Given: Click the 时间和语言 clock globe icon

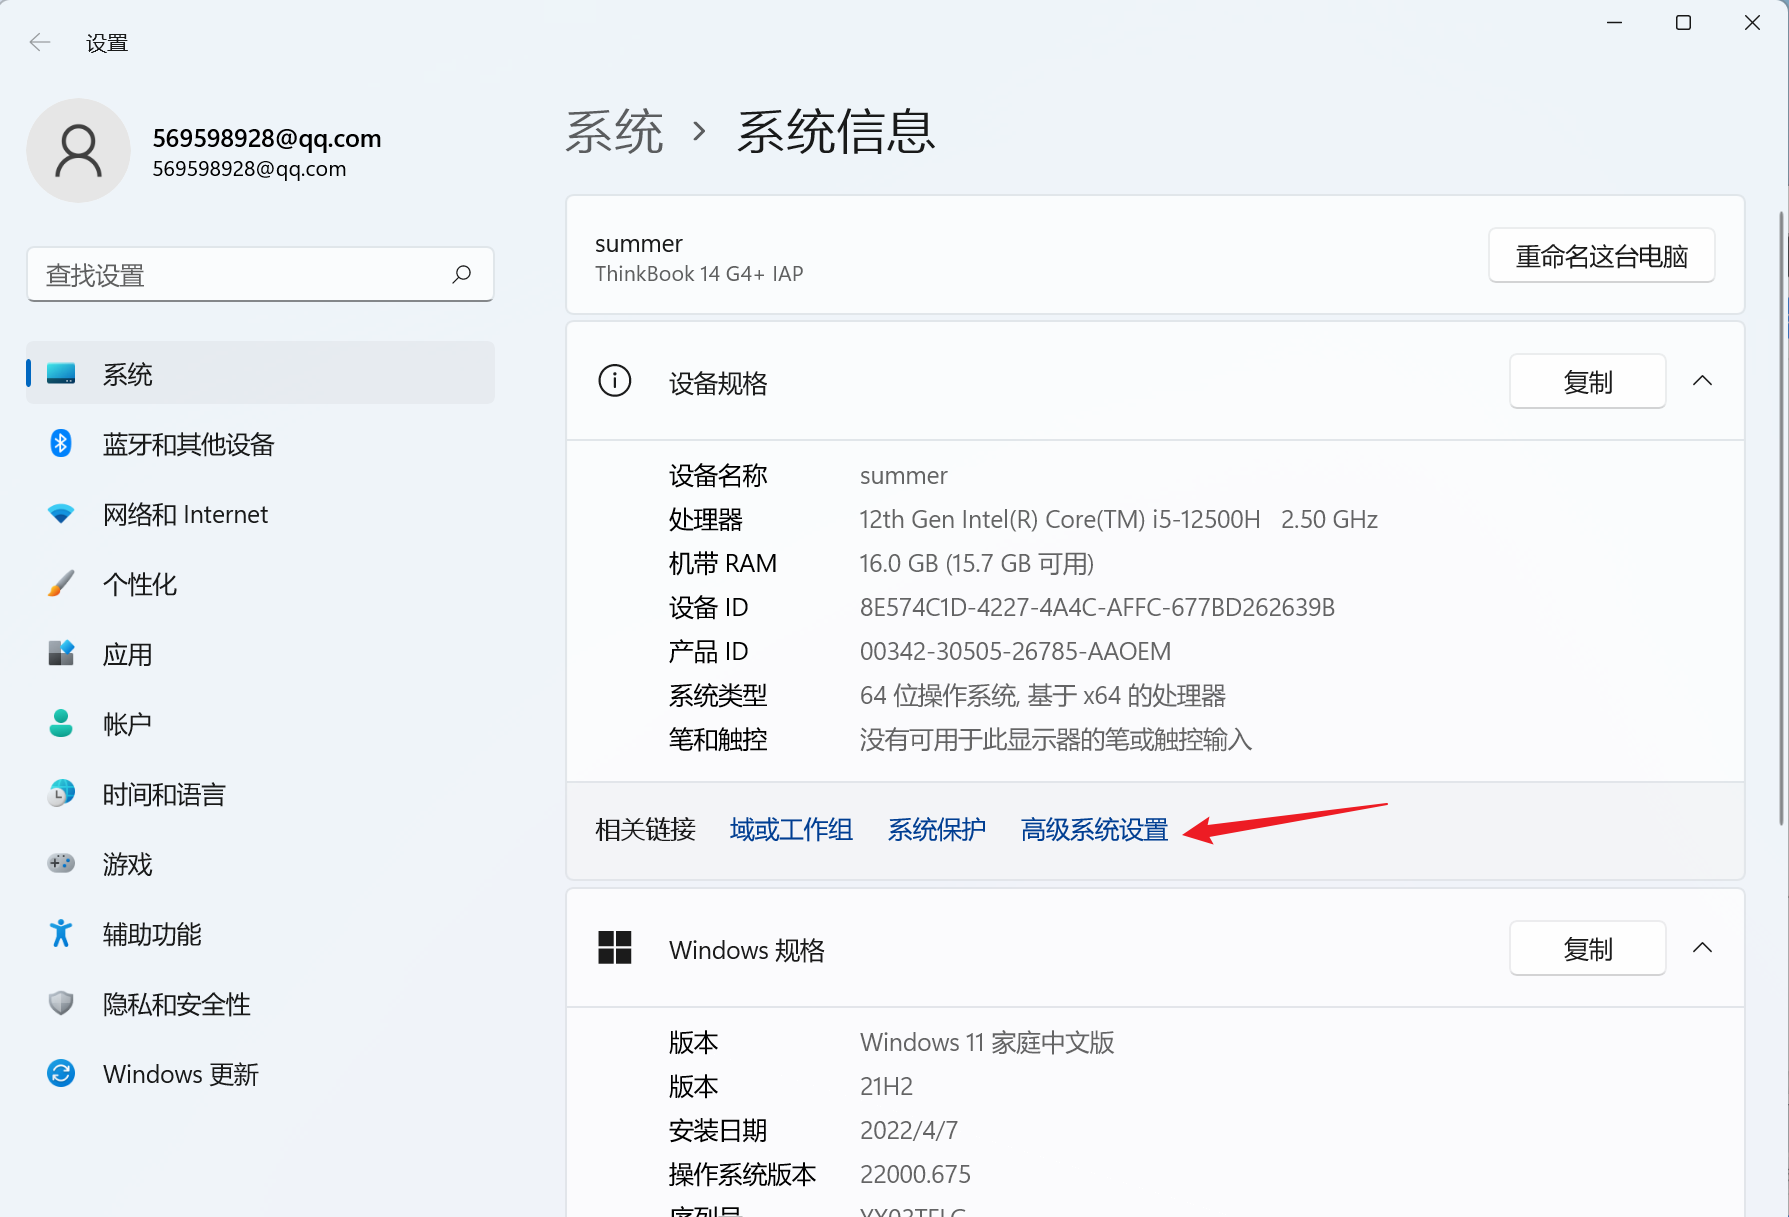Looking at the screenshot, I should click(x=61, y=793).
